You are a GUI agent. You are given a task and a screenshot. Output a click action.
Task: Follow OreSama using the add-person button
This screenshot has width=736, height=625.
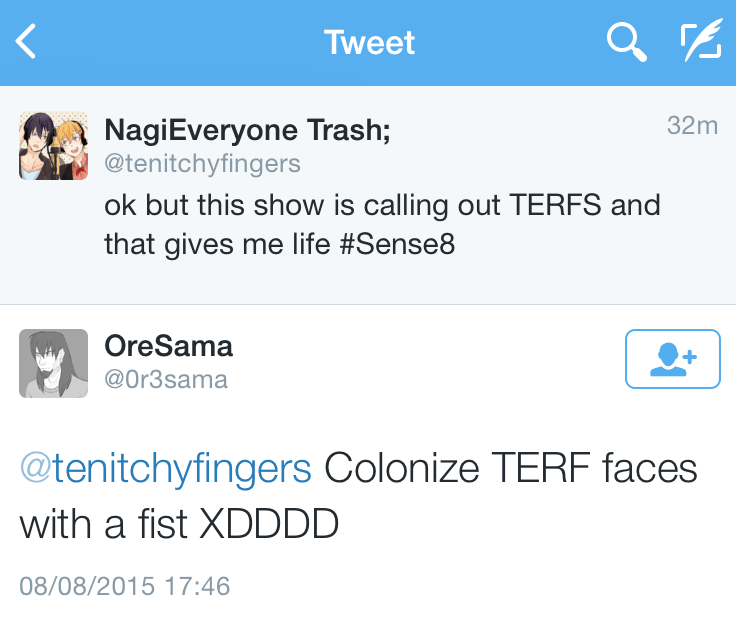(672, 357)
